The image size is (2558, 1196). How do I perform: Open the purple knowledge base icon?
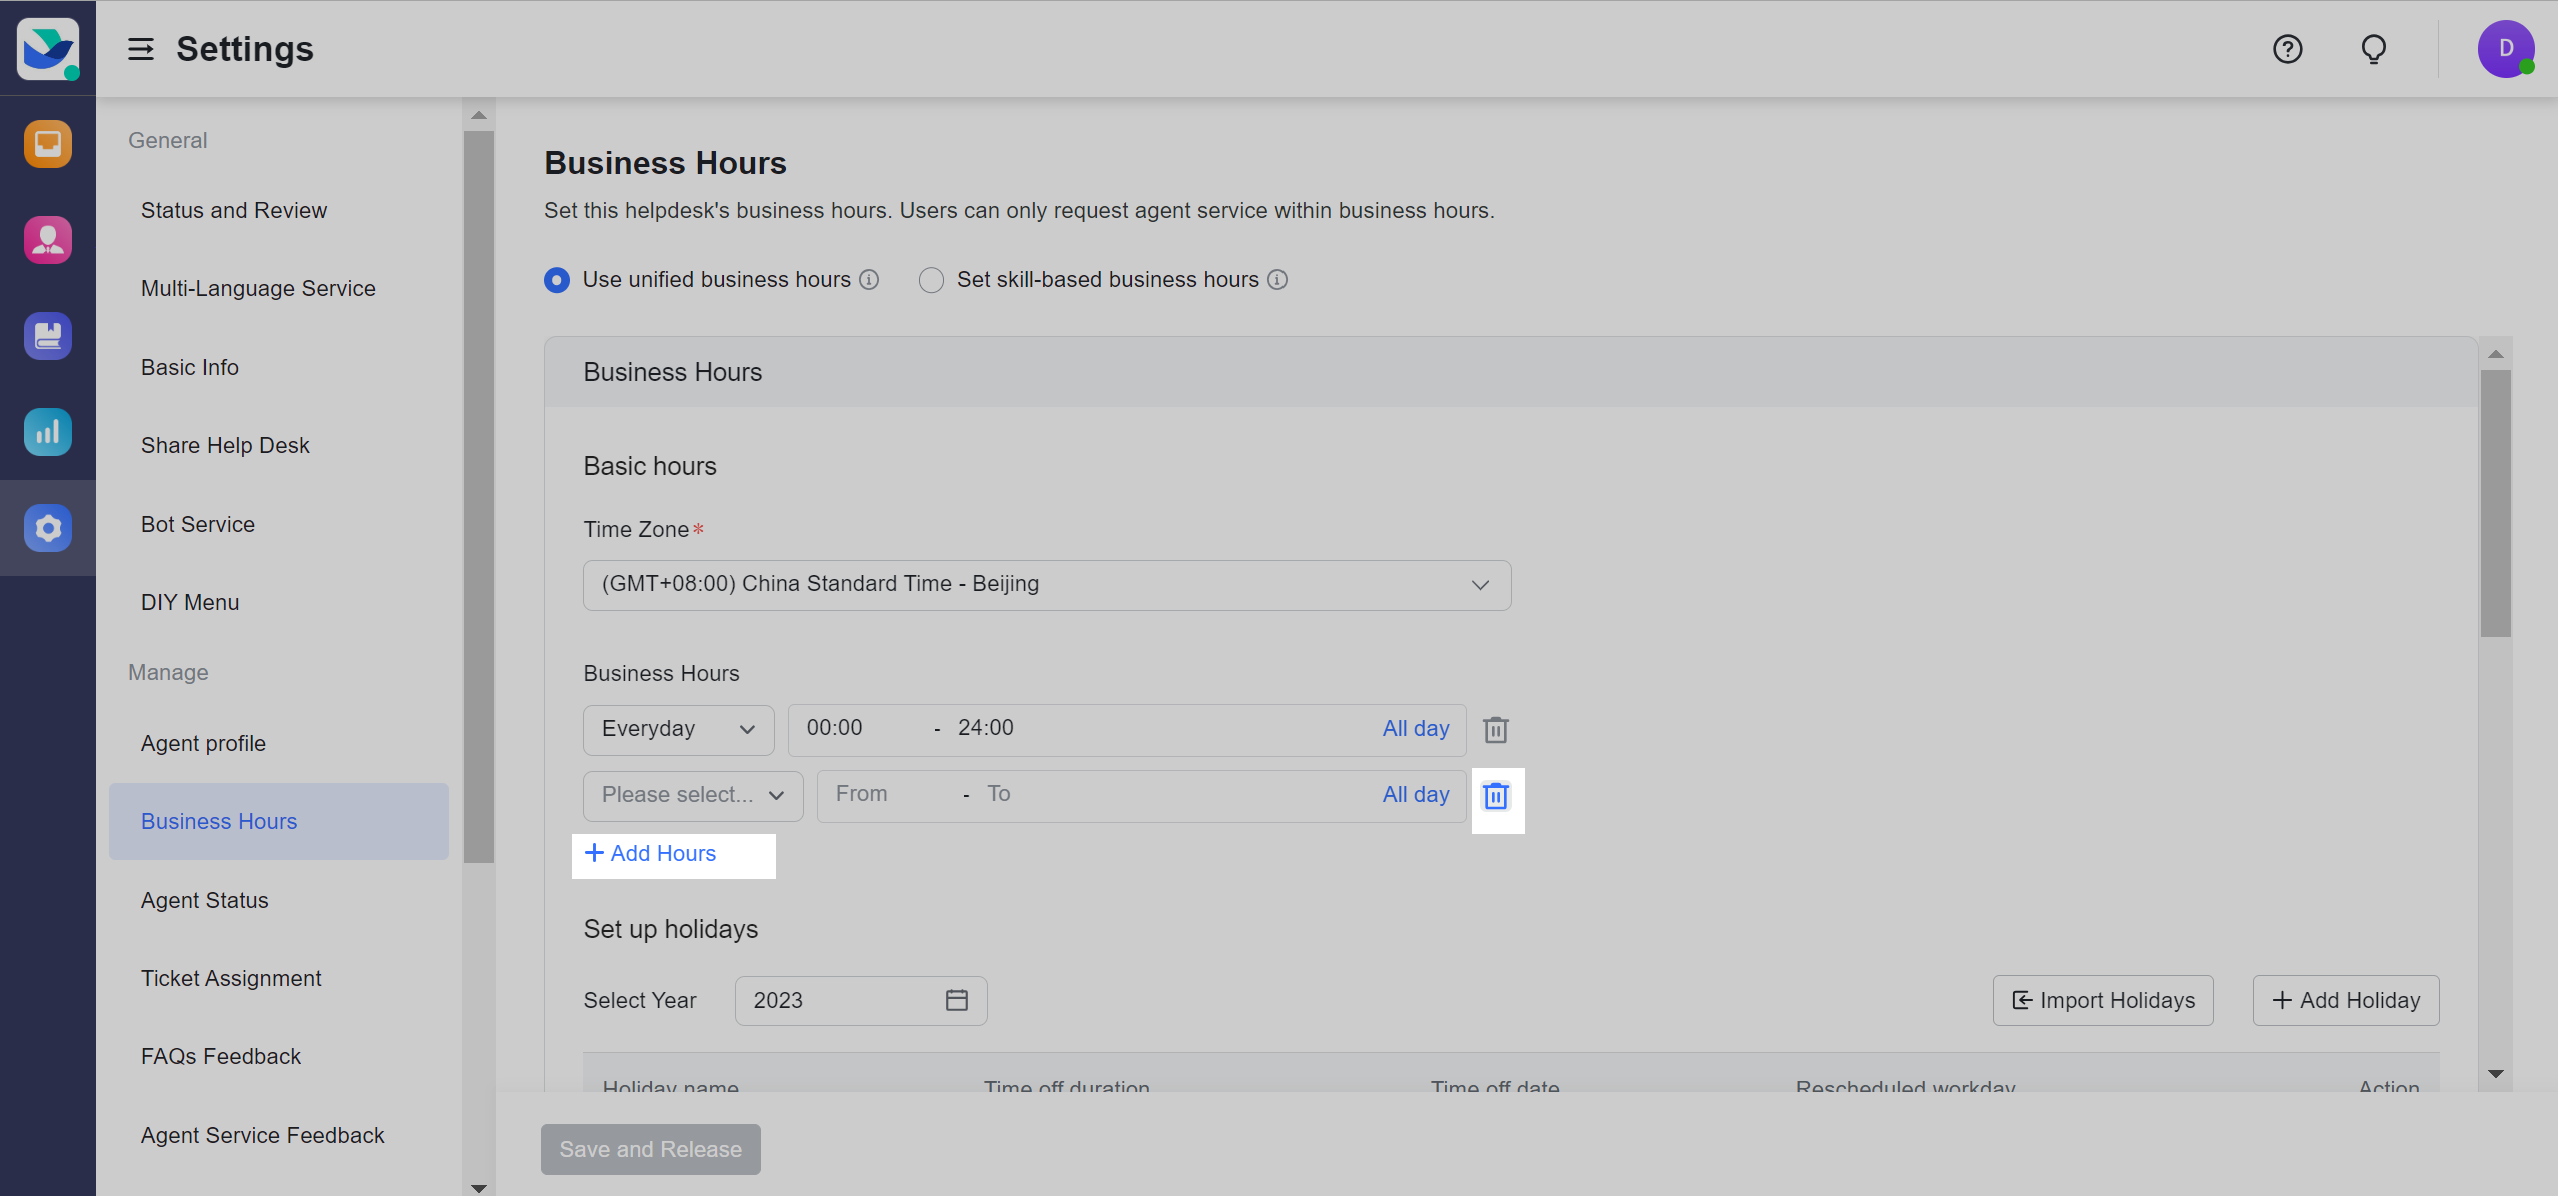48,336
